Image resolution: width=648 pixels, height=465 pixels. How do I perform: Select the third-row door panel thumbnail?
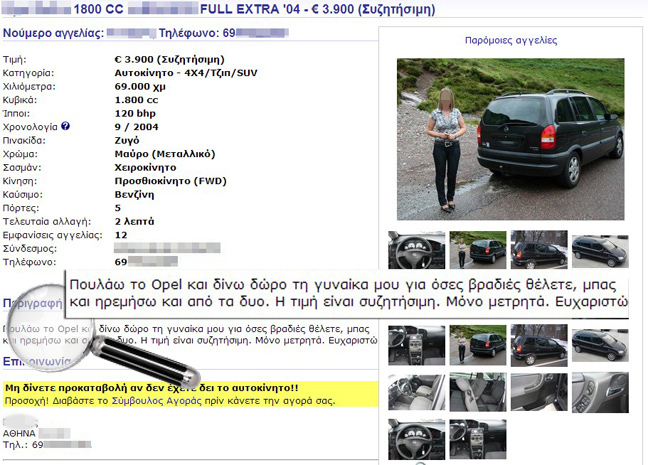coord(539,392)
